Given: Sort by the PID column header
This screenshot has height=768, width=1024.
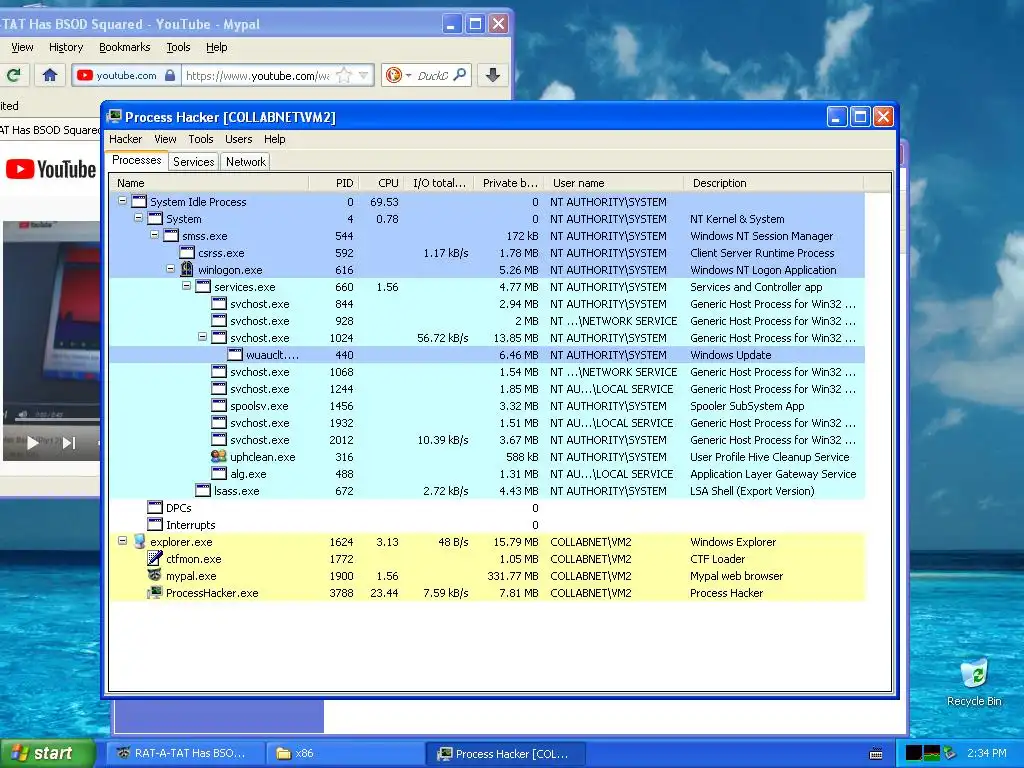Looking at the screenshot, I should click(x=334, y=183).
